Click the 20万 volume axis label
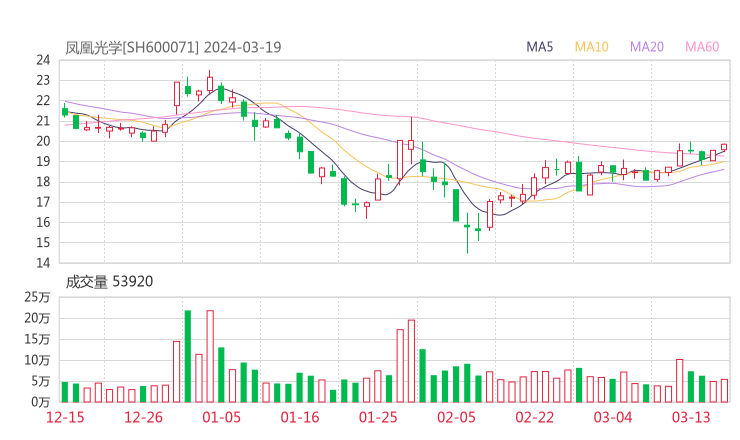740x440 pixels. [37, 319]
